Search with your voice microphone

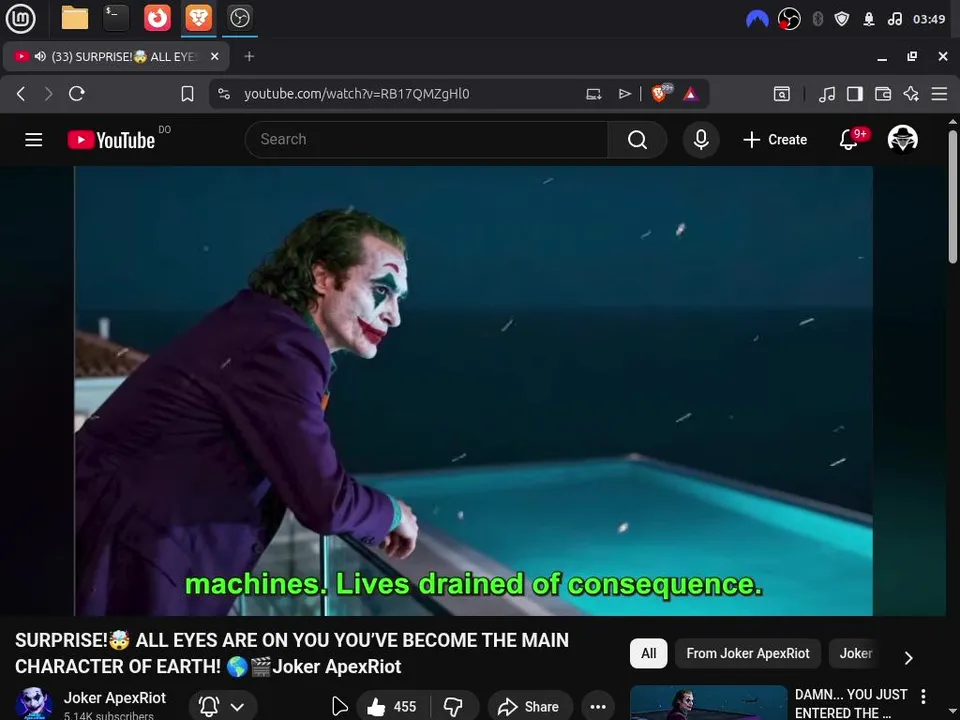pos(701,140)
